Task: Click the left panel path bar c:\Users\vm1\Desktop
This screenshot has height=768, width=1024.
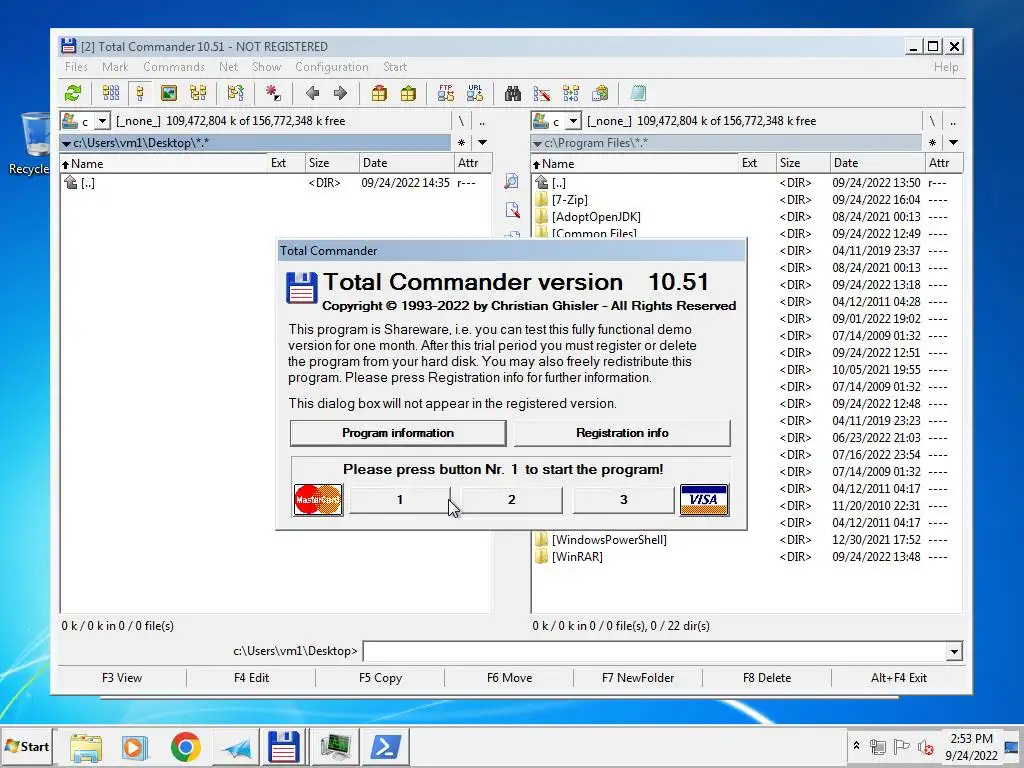Action: 255,142
